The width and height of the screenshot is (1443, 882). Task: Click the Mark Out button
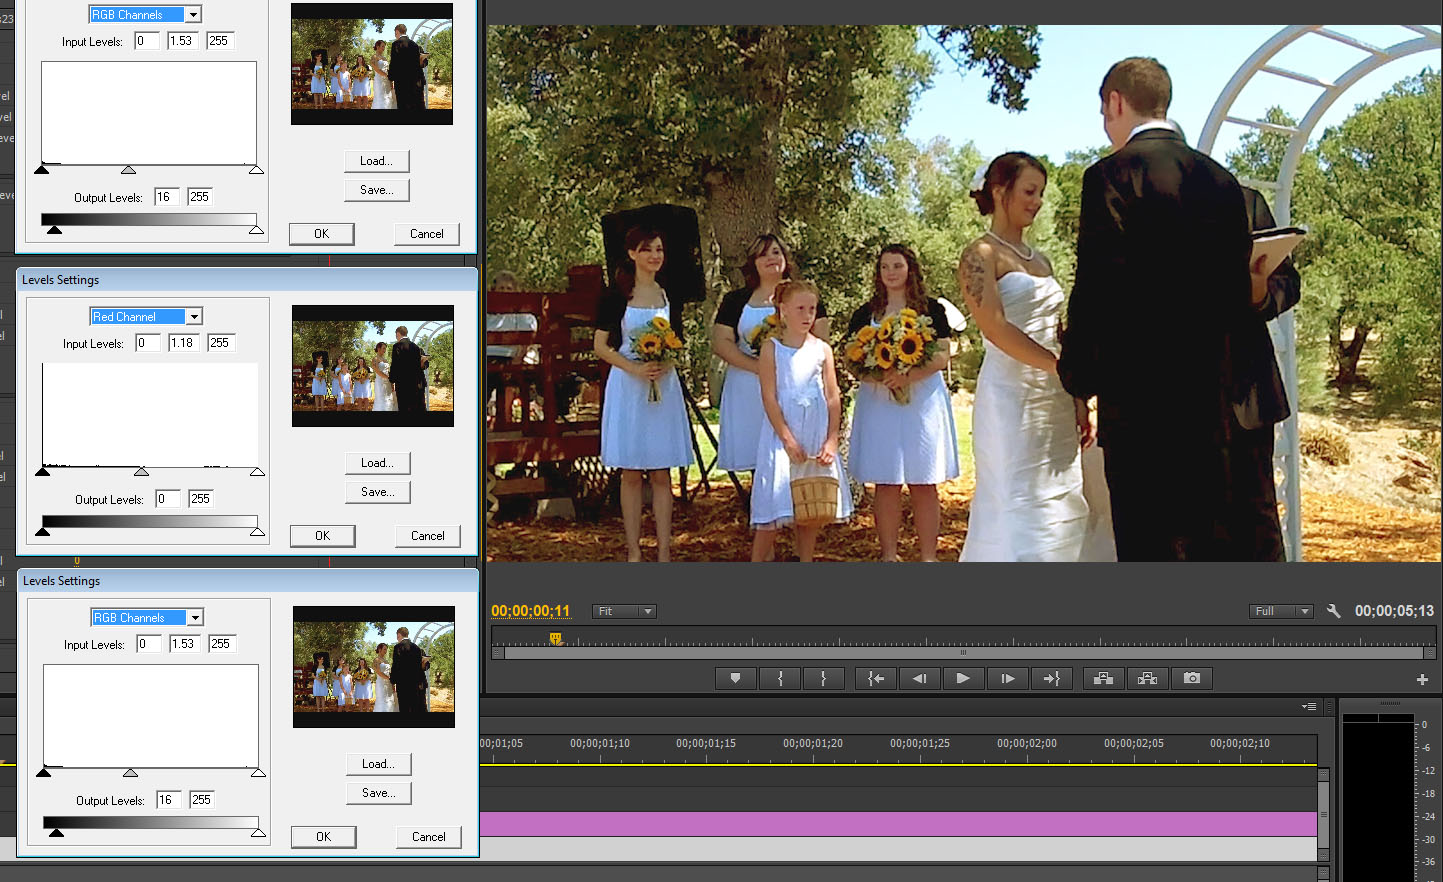click(824, 678)
